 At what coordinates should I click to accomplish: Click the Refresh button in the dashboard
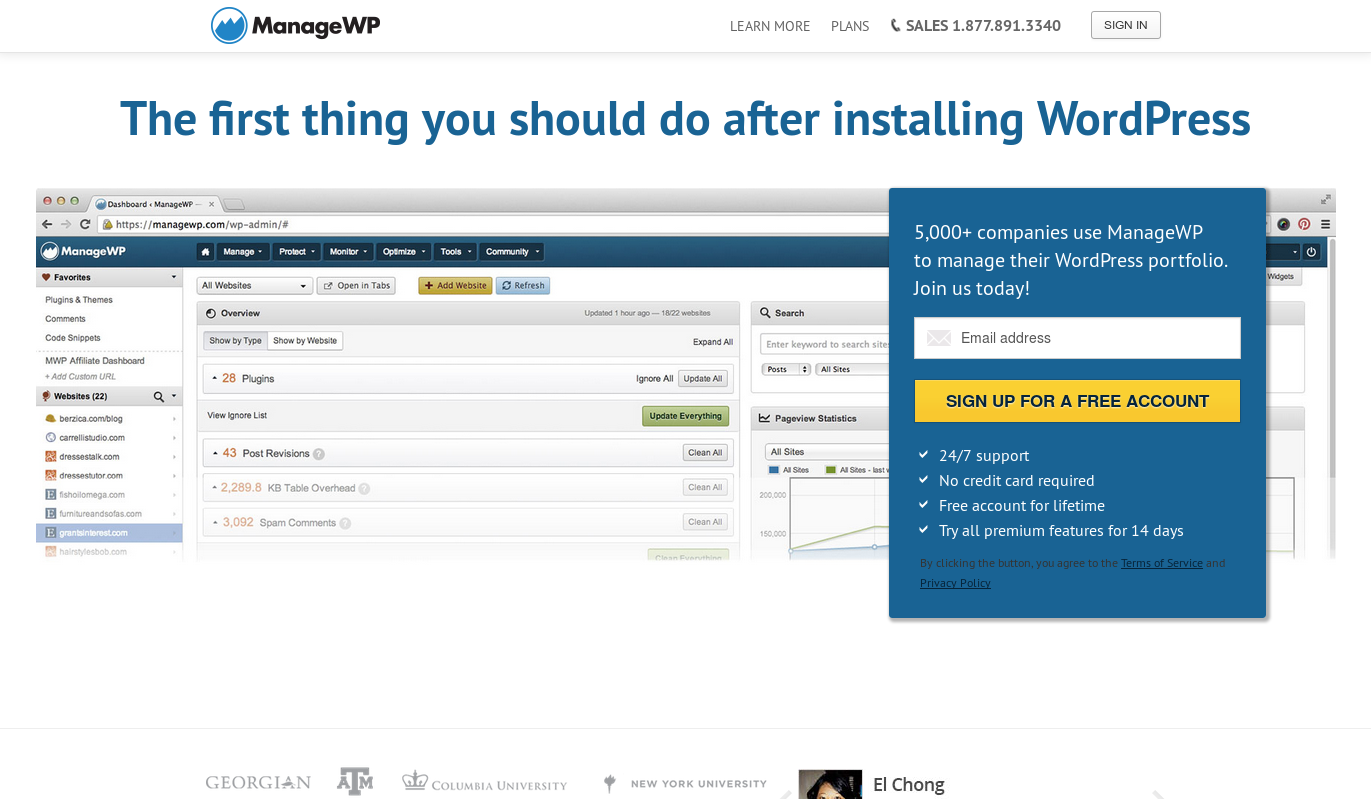coord(523,286)
